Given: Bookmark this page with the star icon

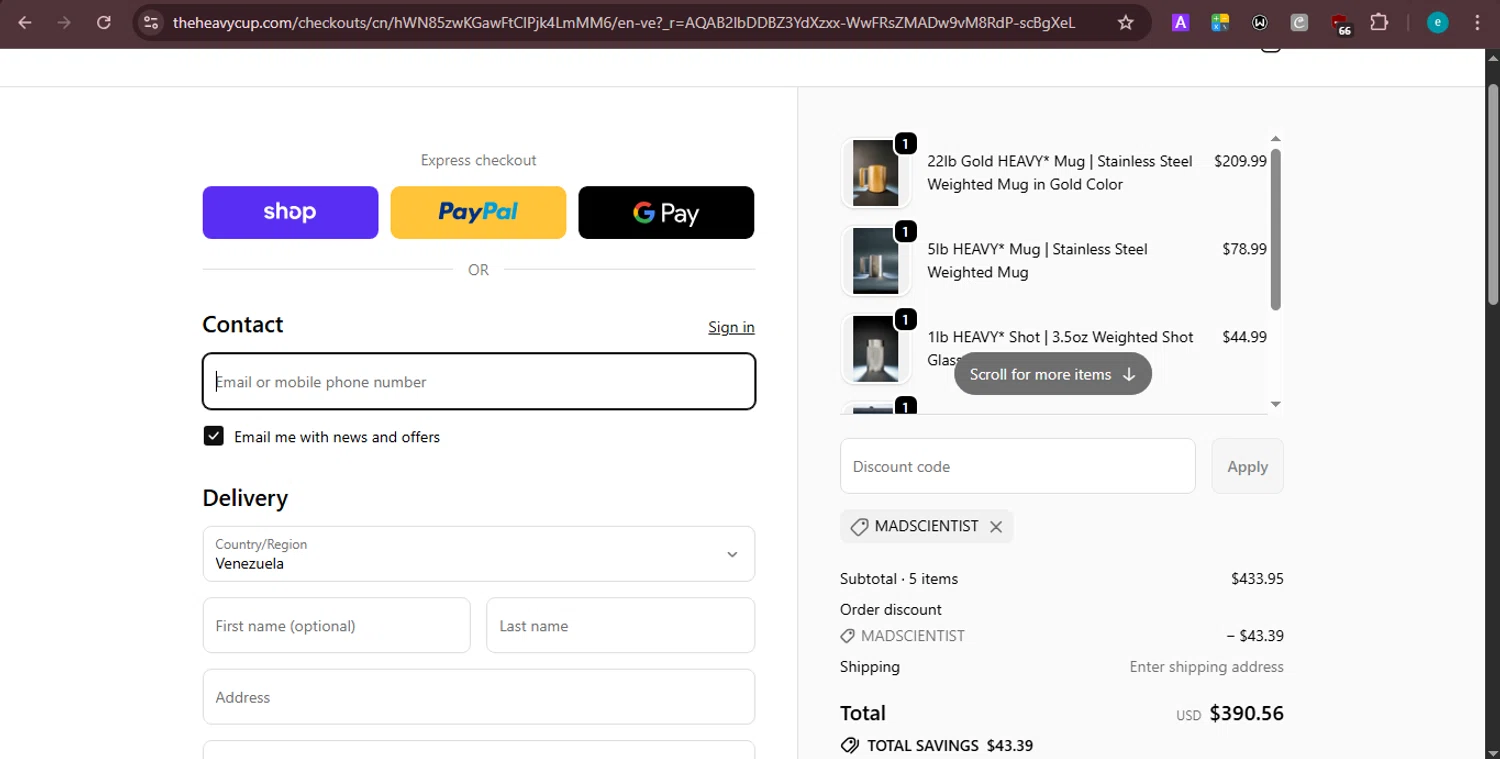Looking at the screenshot, I should (1125, 22).
